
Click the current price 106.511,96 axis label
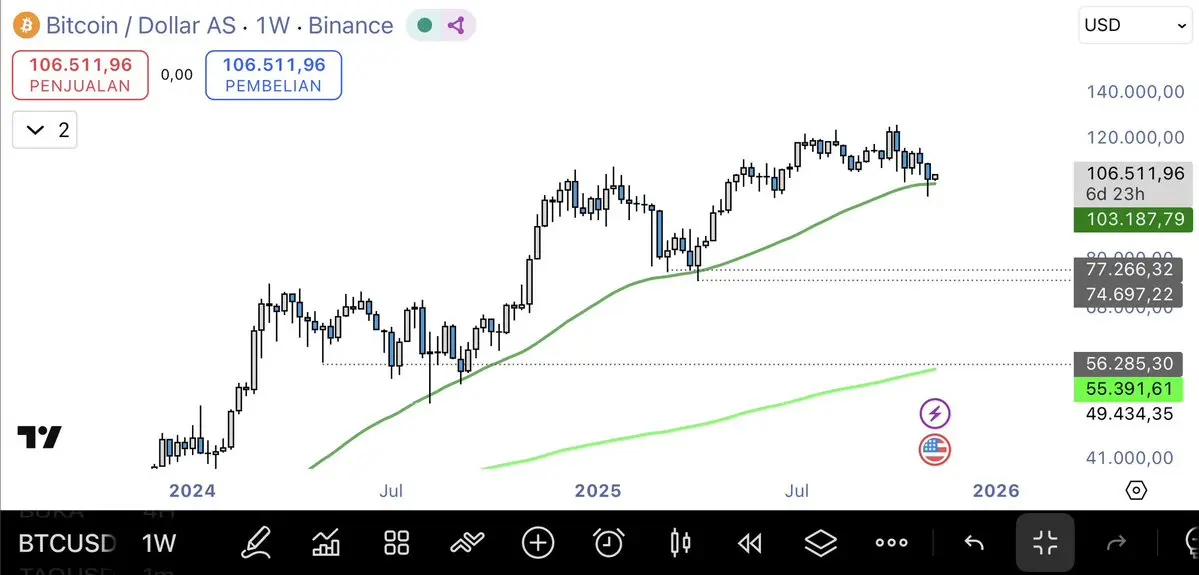1135,174
